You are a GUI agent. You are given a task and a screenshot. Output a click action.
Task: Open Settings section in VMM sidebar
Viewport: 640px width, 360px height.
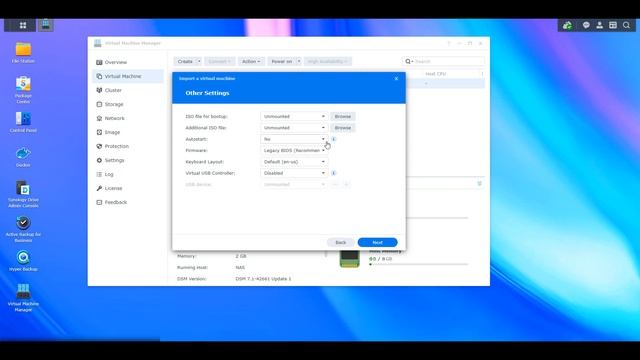tap(128, 160)
